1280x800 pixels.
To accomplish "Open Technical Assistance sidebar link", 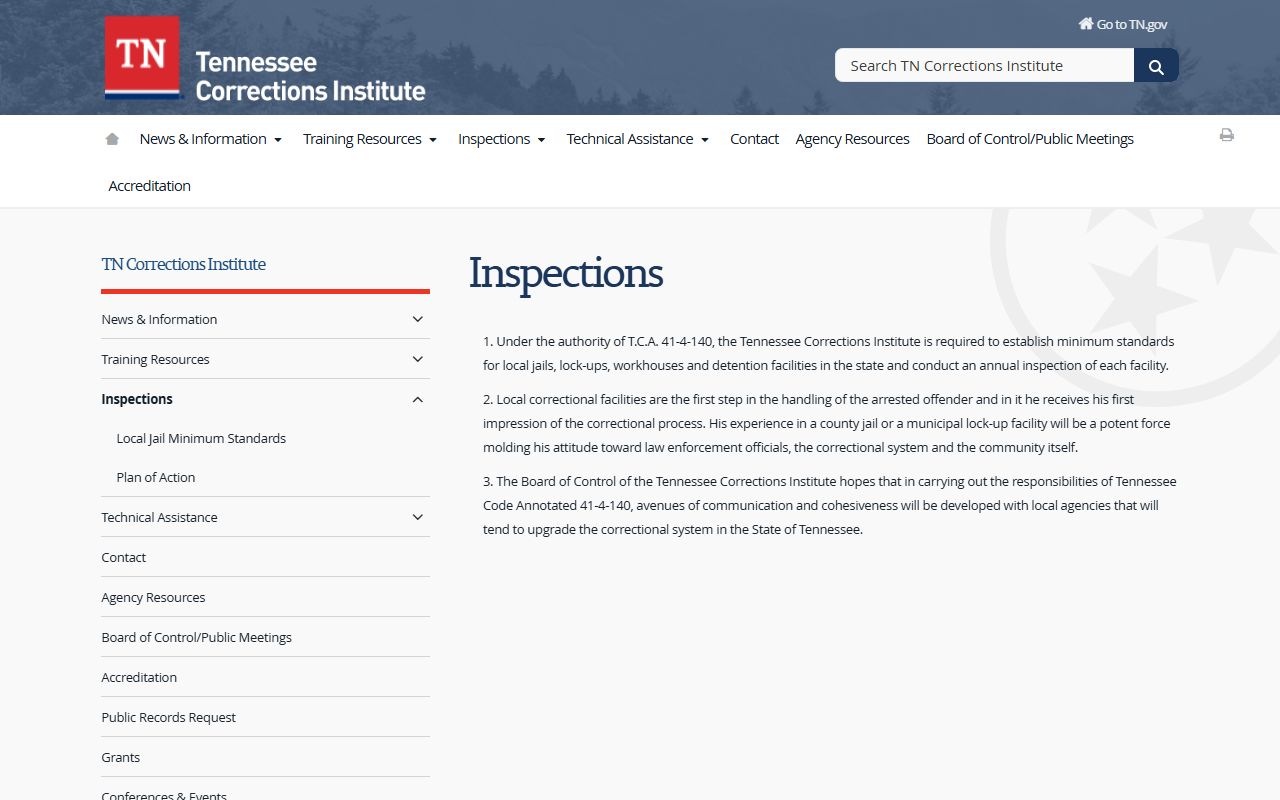I will coord(159,517).
